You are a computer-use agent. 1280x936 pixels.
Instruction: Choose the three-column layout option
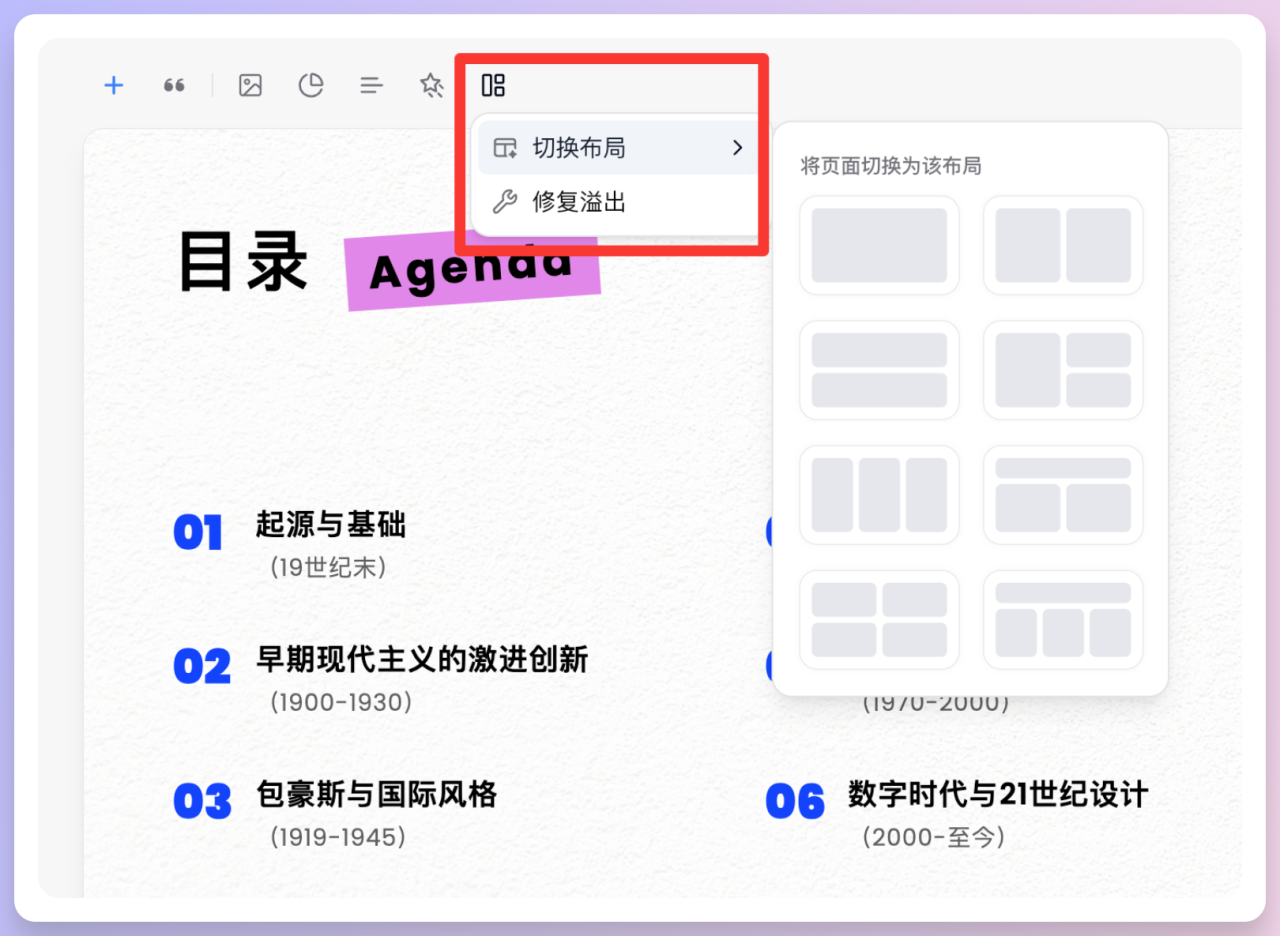(879, 494)
